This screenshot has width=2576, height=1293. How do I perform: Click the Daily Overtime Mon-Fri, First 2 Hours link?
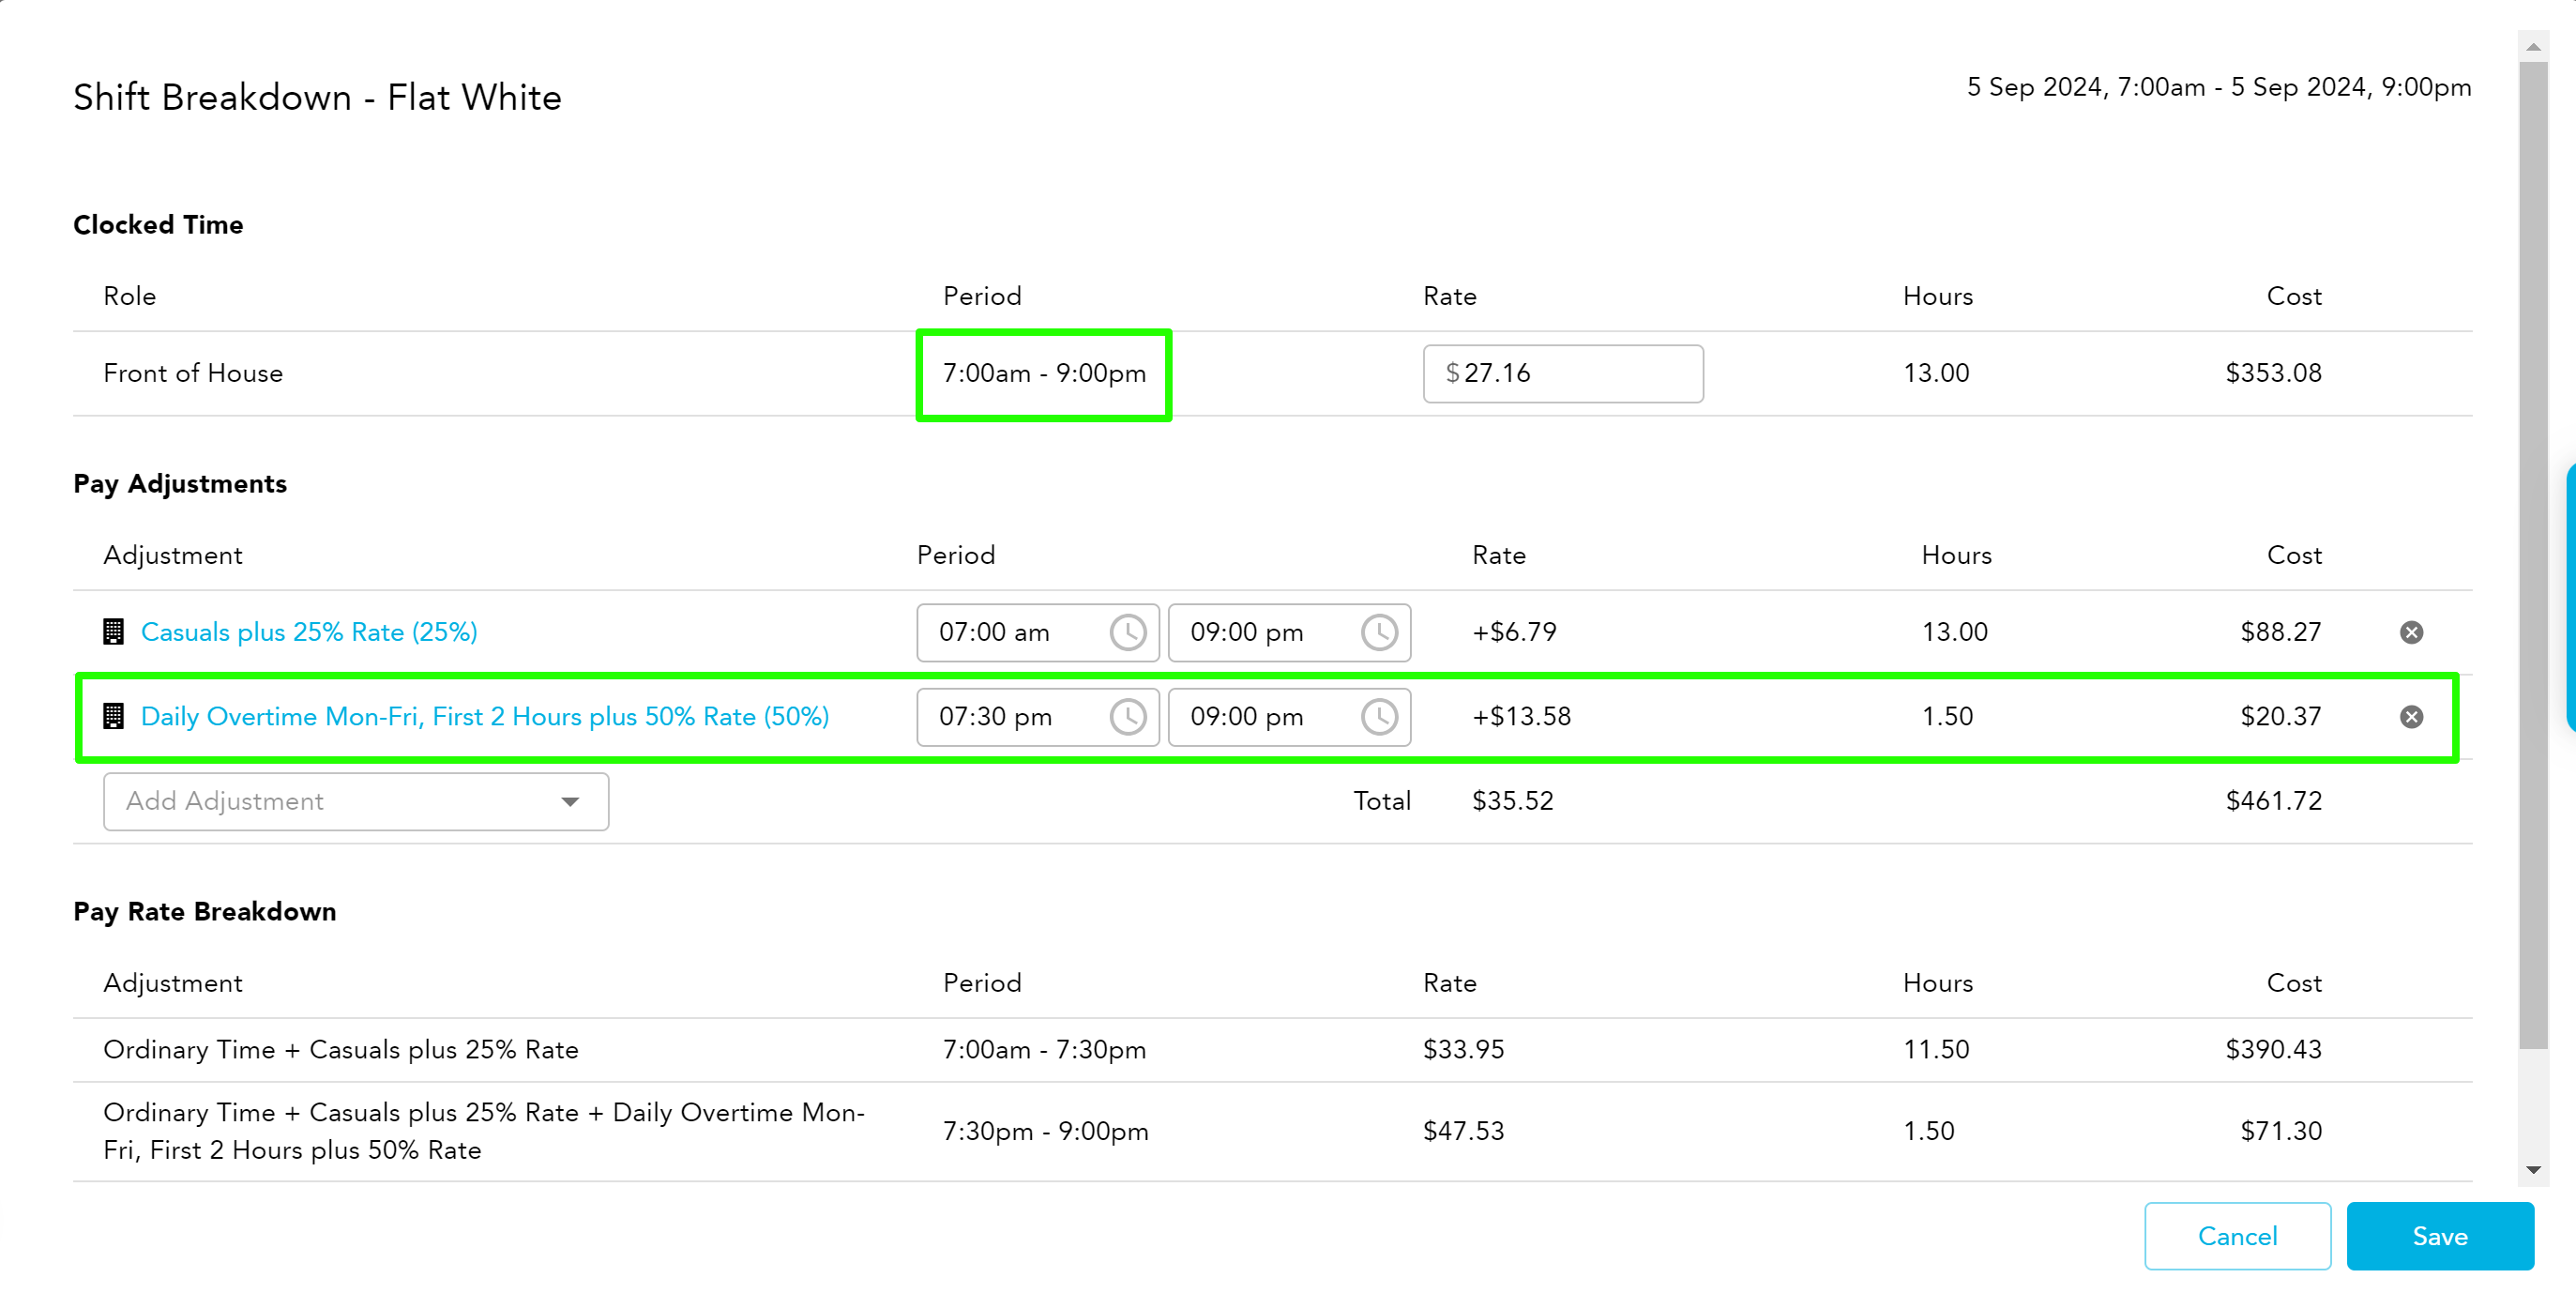coord(485,716)
